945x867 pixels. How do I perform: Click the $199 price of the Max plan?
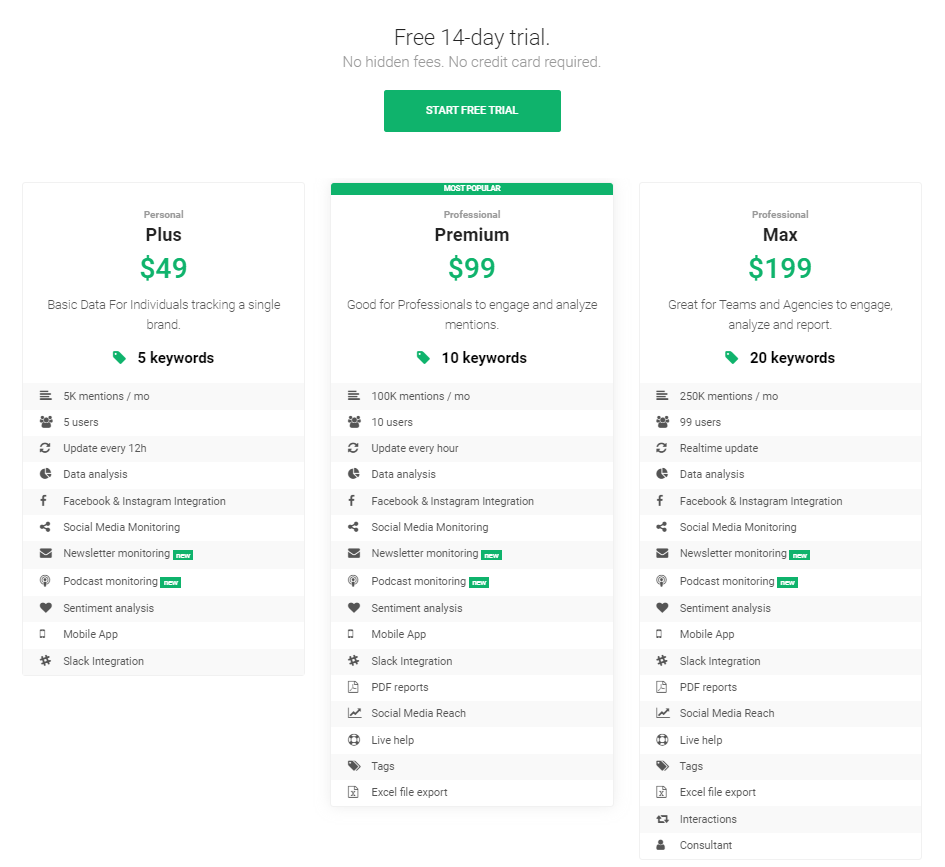point(780,268)
